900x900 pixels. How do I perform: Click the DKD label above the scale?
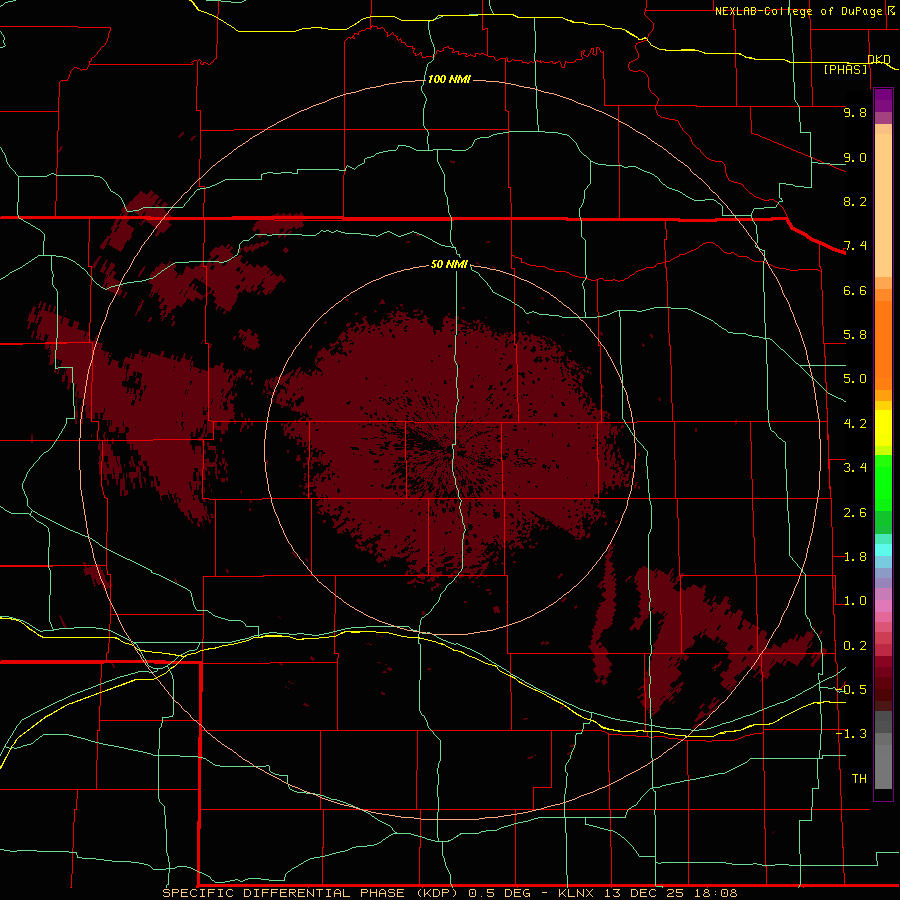tap(879, 59)
